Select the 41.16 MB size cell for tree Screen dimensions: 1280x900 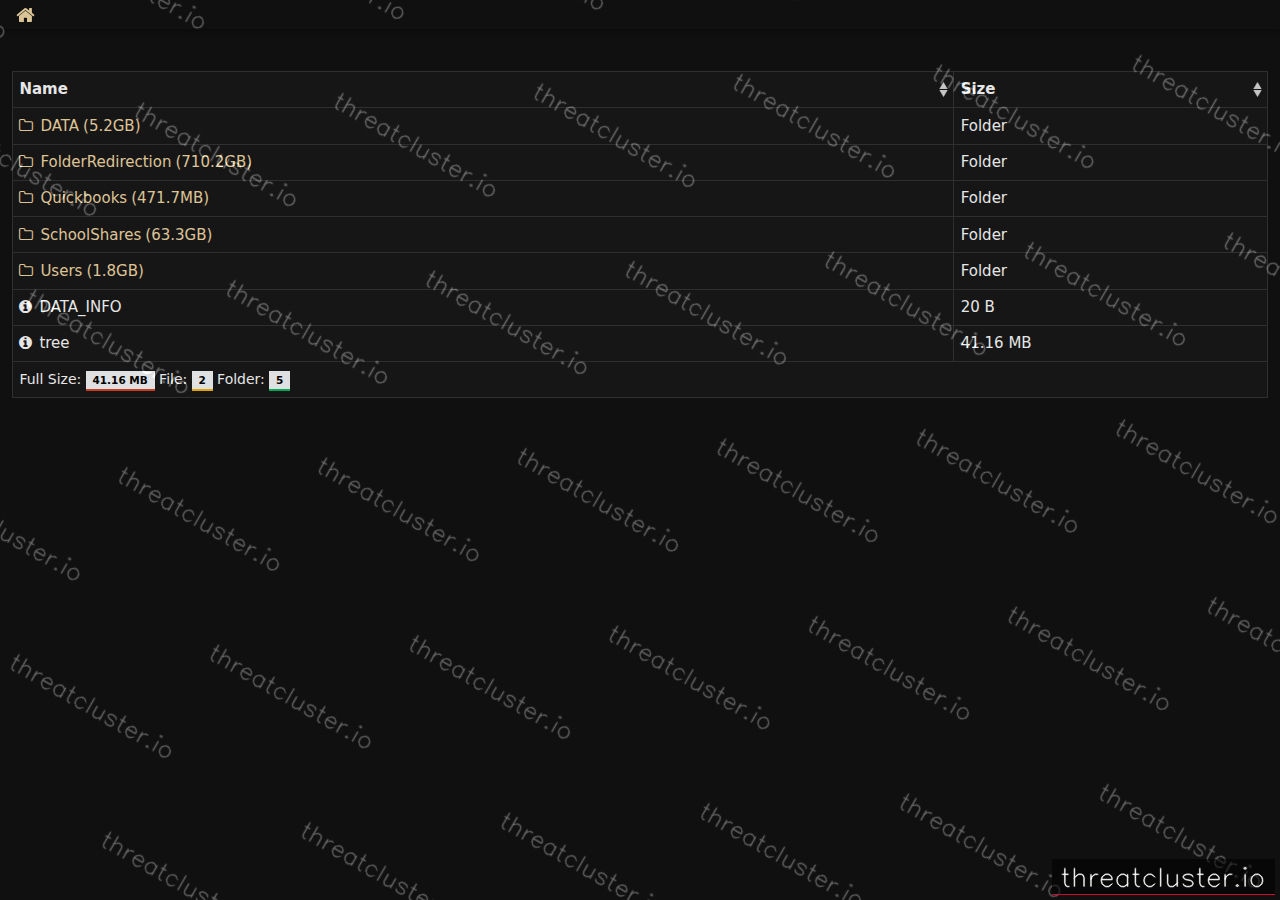pyautogui.click(x=1110, y=343)
